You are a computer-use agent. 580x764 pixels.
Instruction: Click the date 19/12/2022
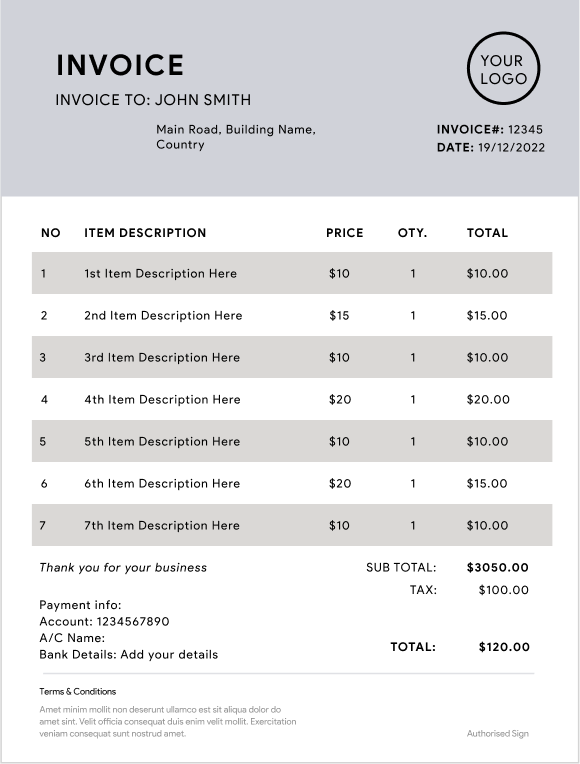(x=511, y=148)
